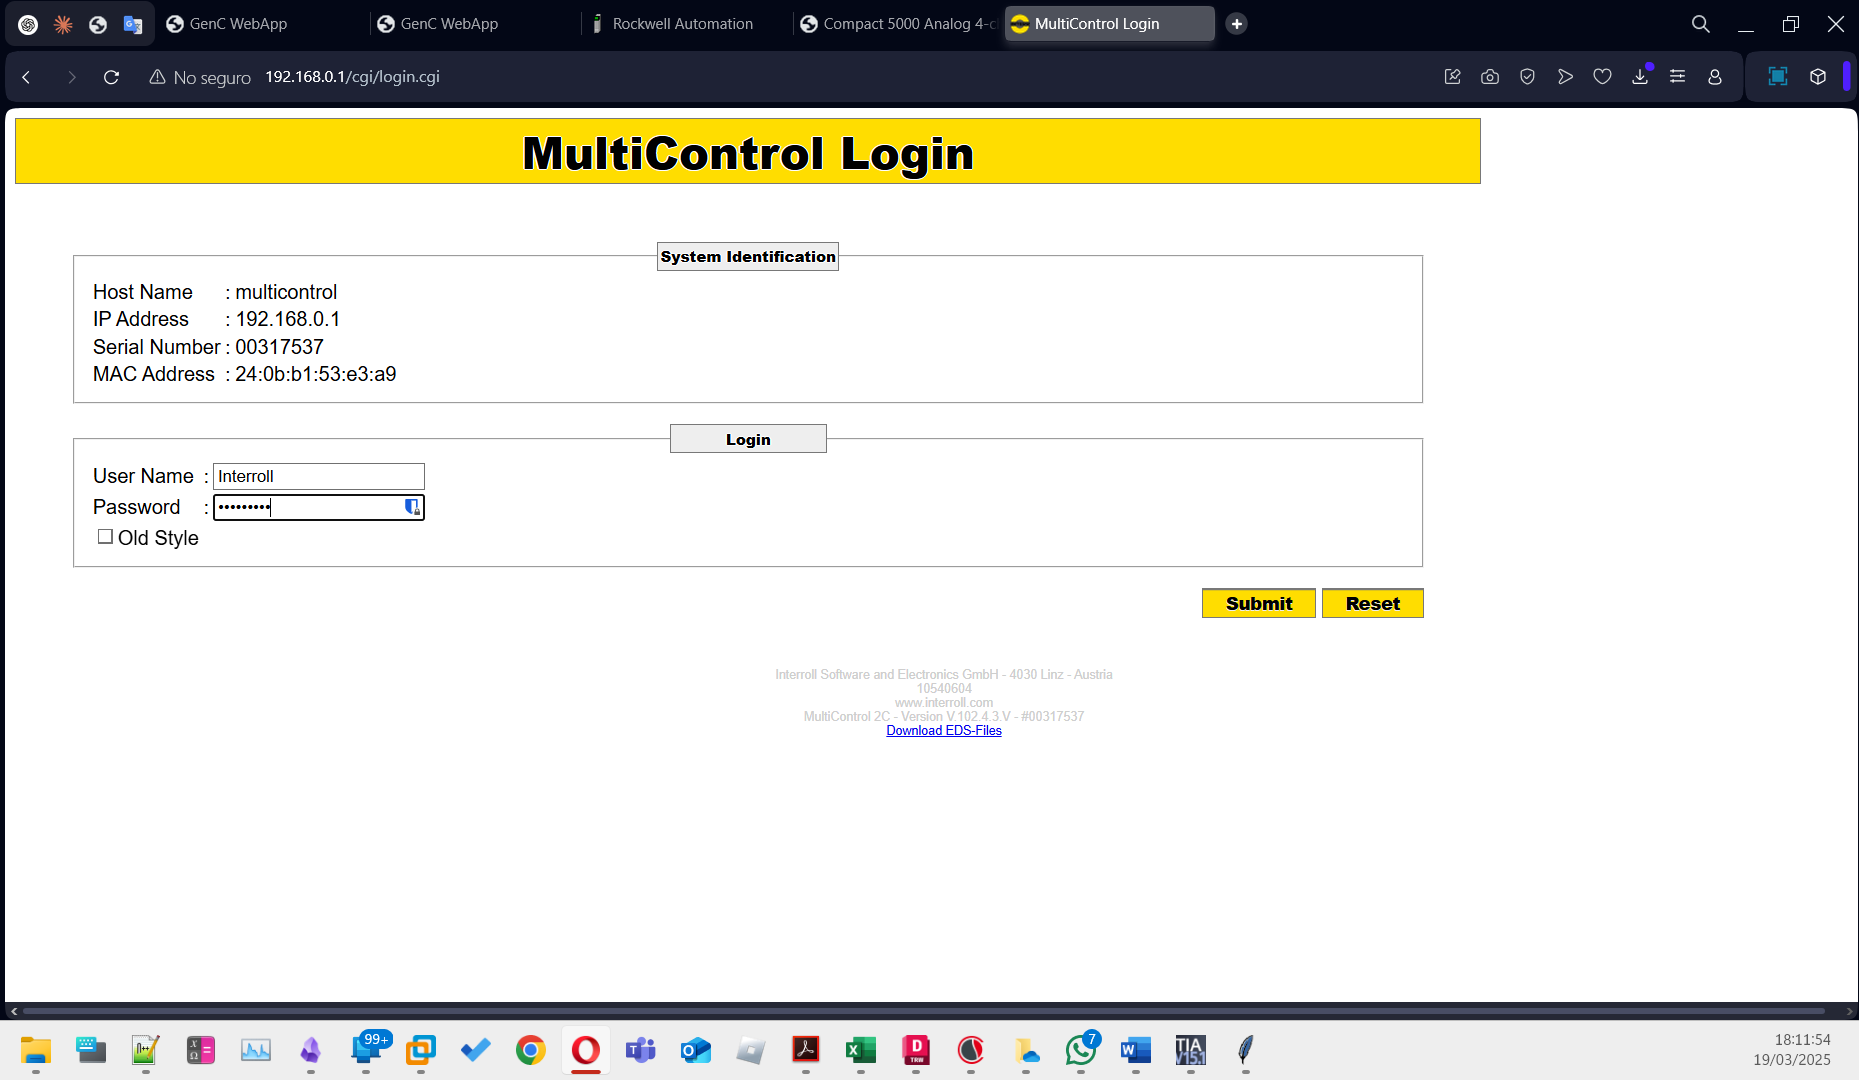The height and width of the screenshot is (1080, 1859).
Task: Open Outlook from taskbar
Action: 696,1050
